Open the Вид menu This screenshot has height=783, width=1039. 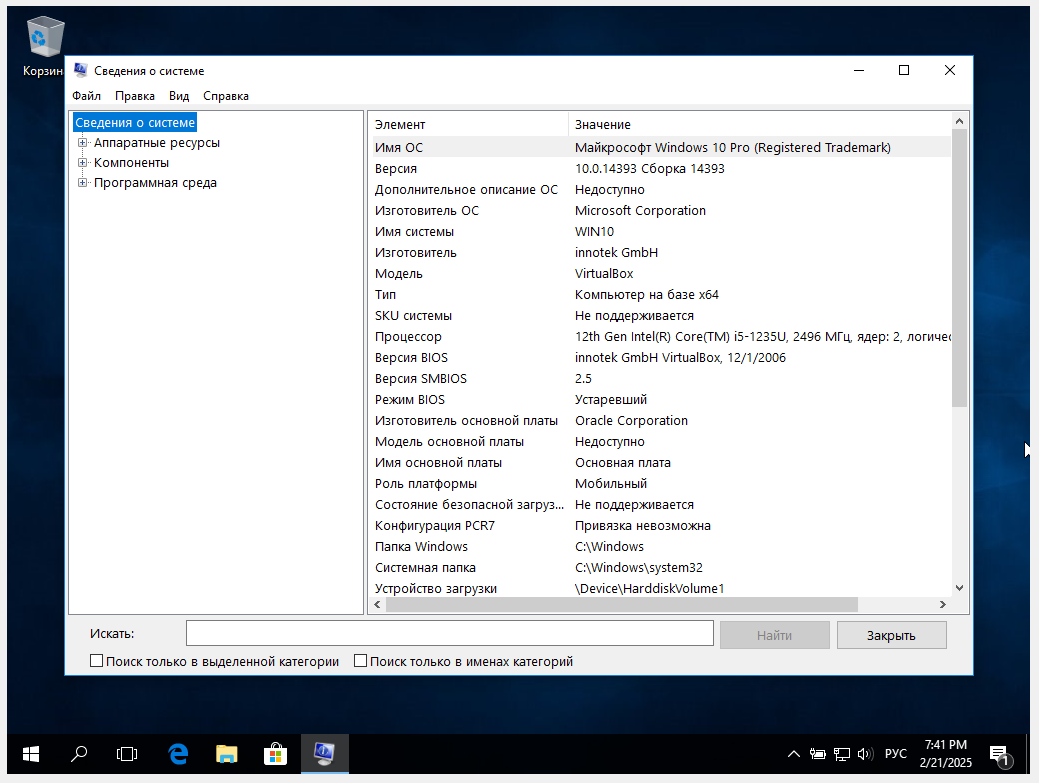click(179, 96)
